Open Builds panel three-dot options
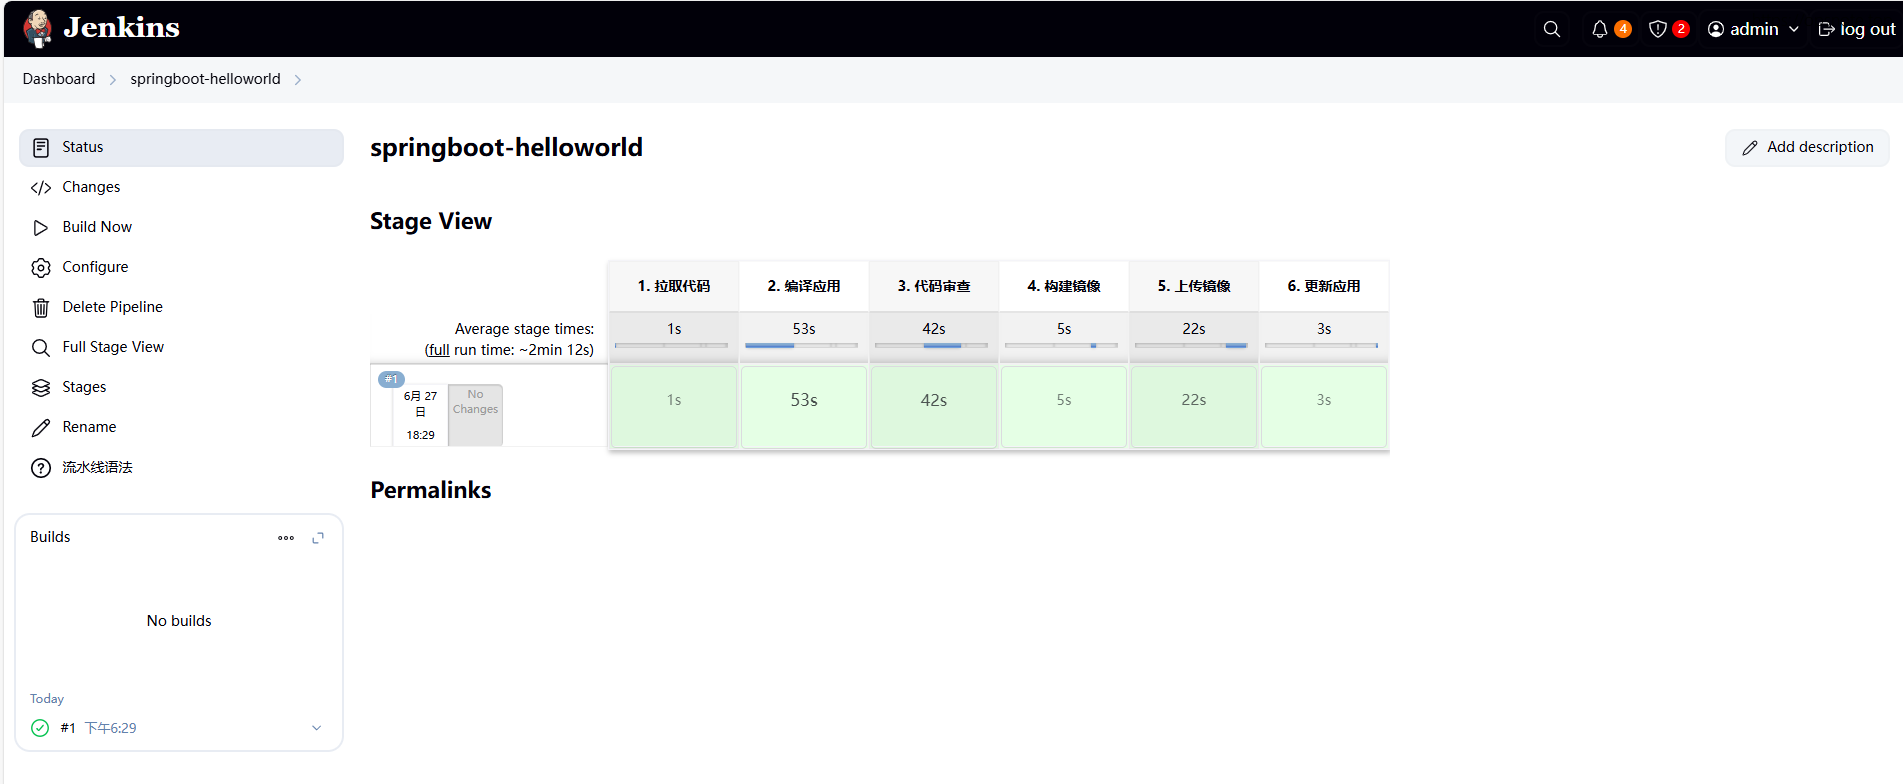 tap(286, 538)
